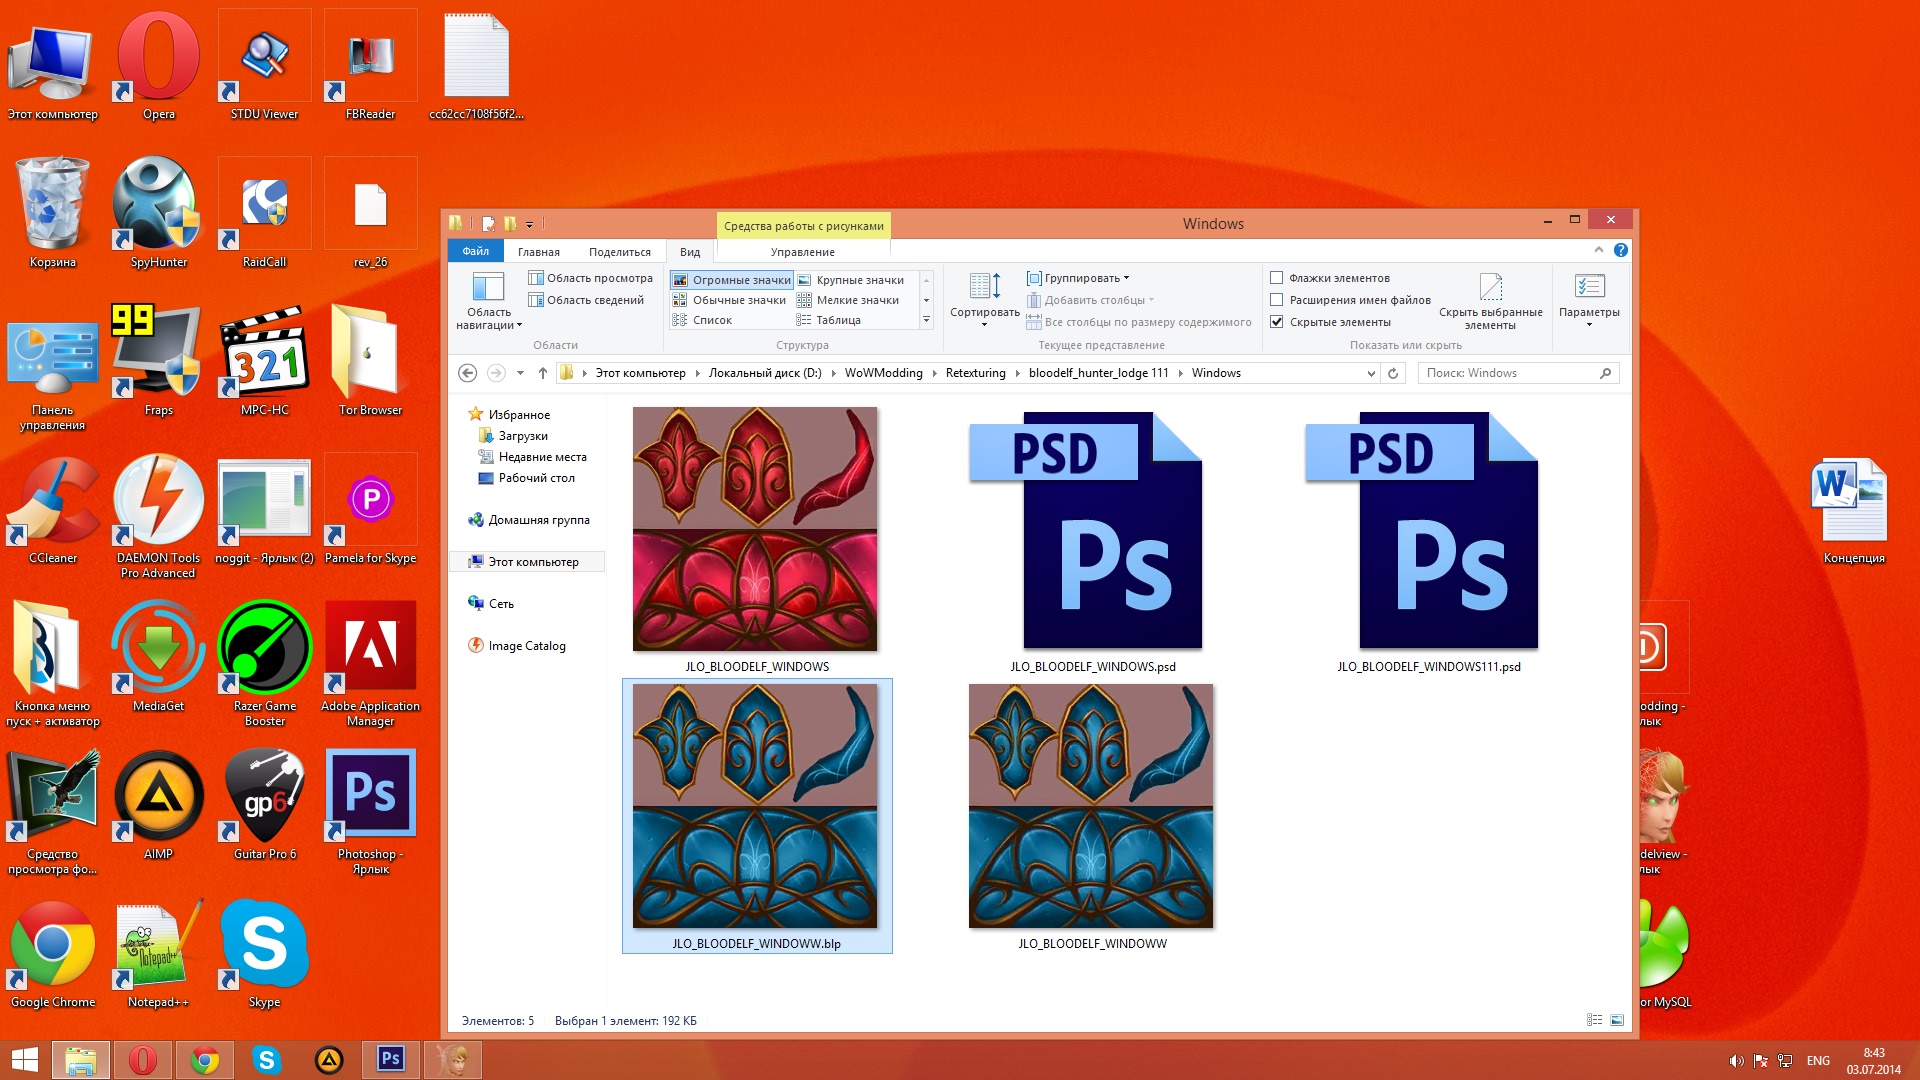Switch to large thumbnails status bar icon
Viewport: 1920px width, 1080px height.
(1617, 1020)
